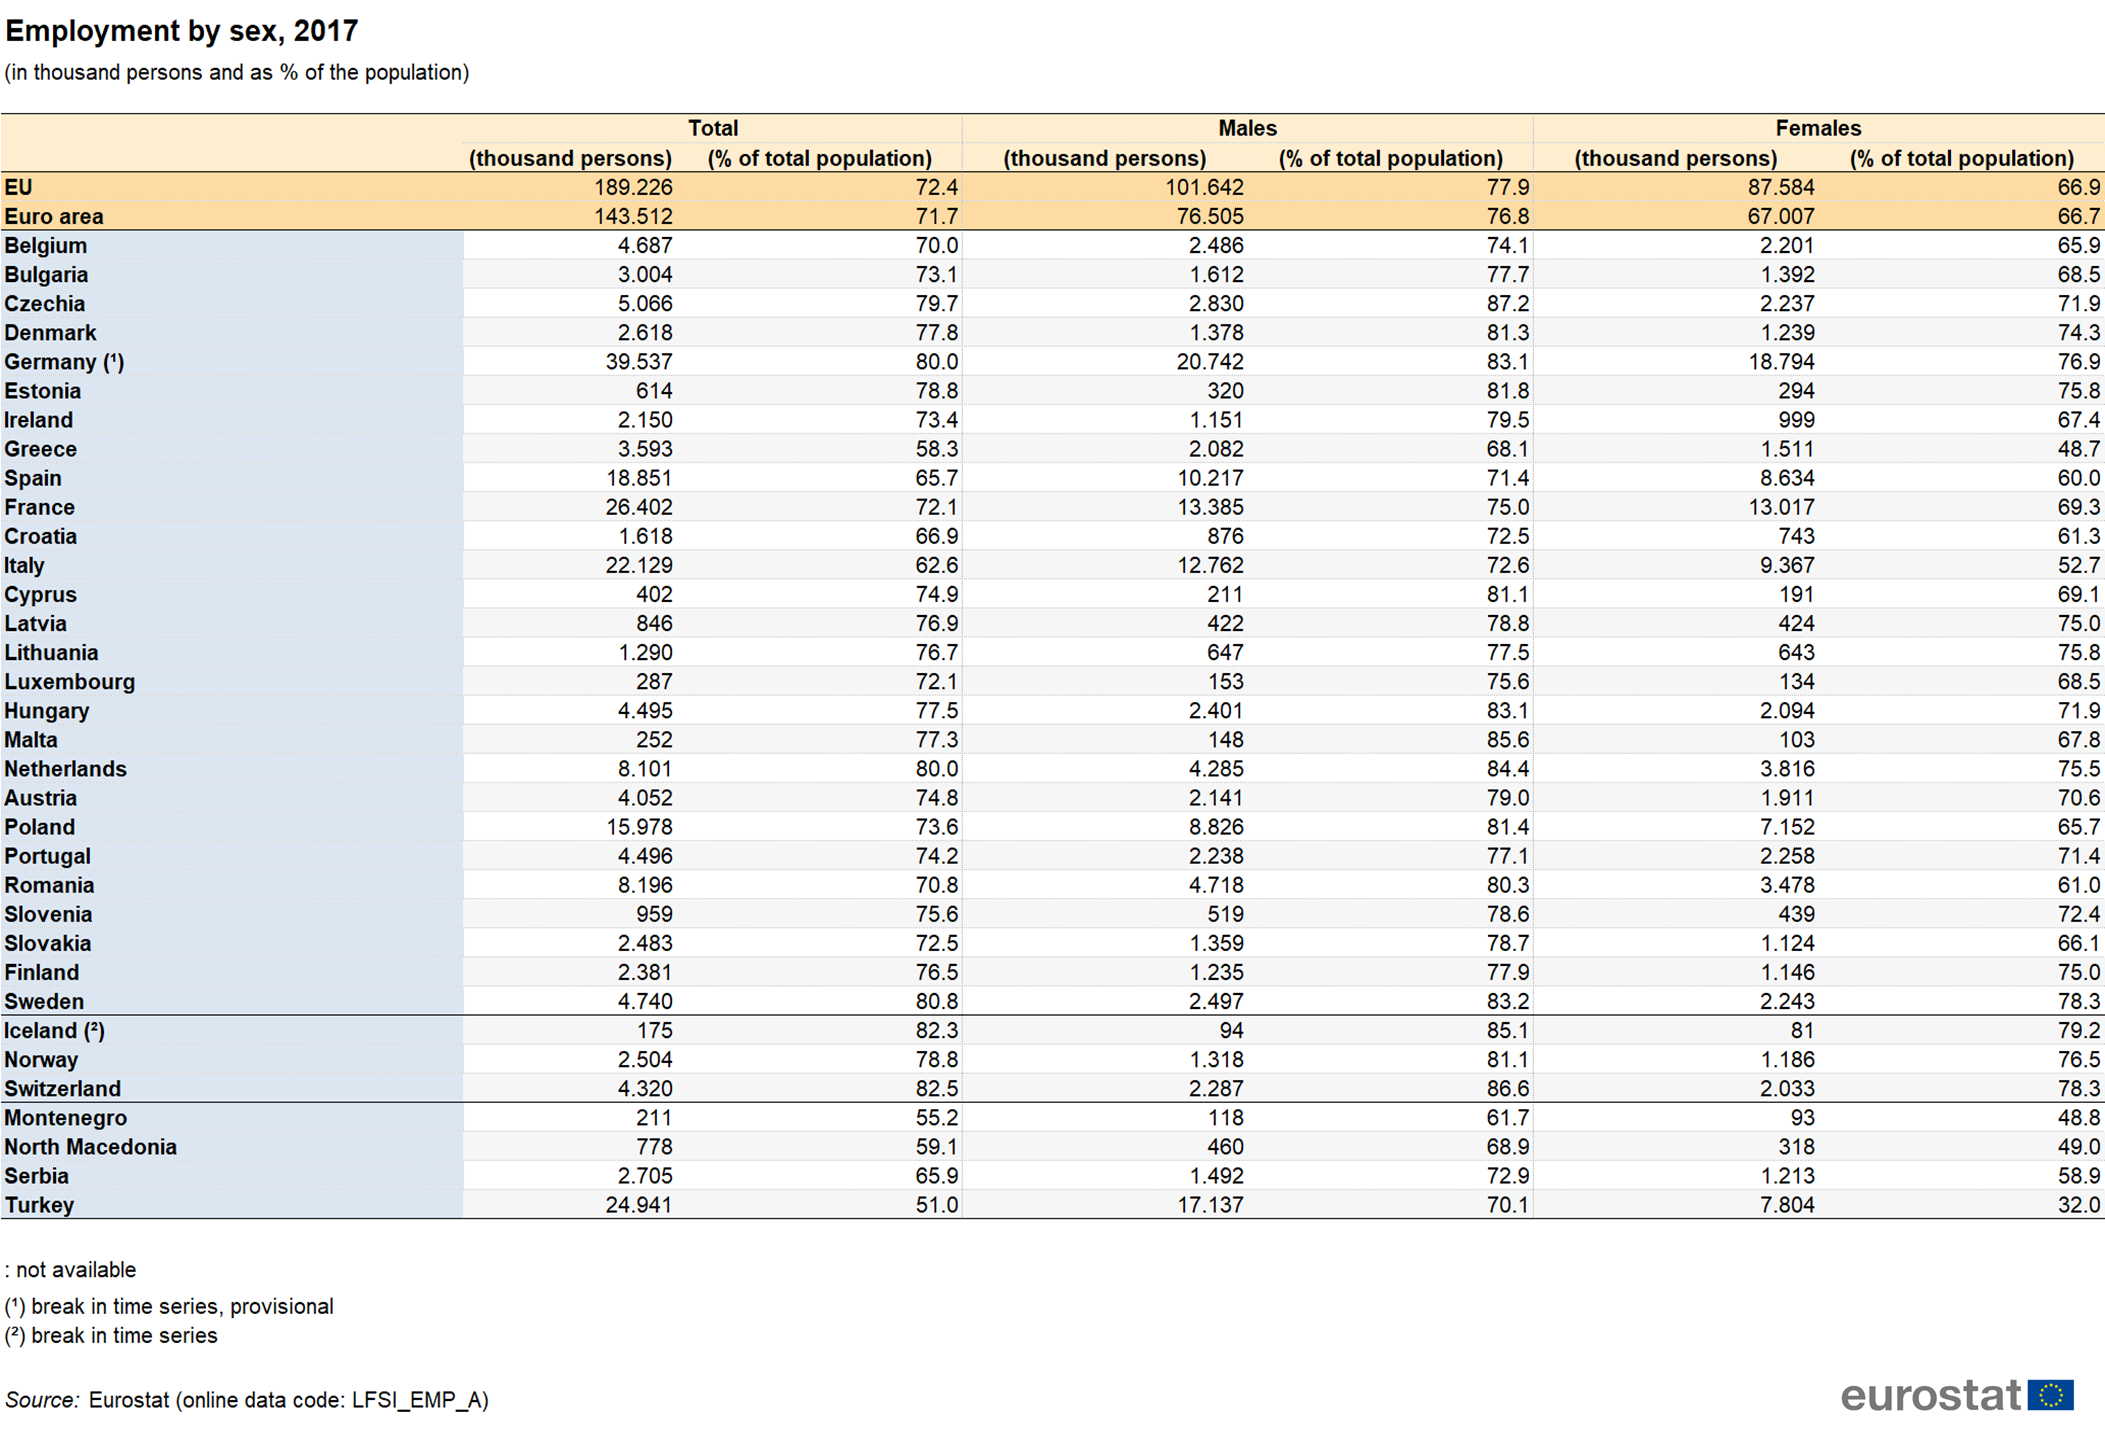
Task: Select the 'France' row label
Action: [x=40, y=506]
